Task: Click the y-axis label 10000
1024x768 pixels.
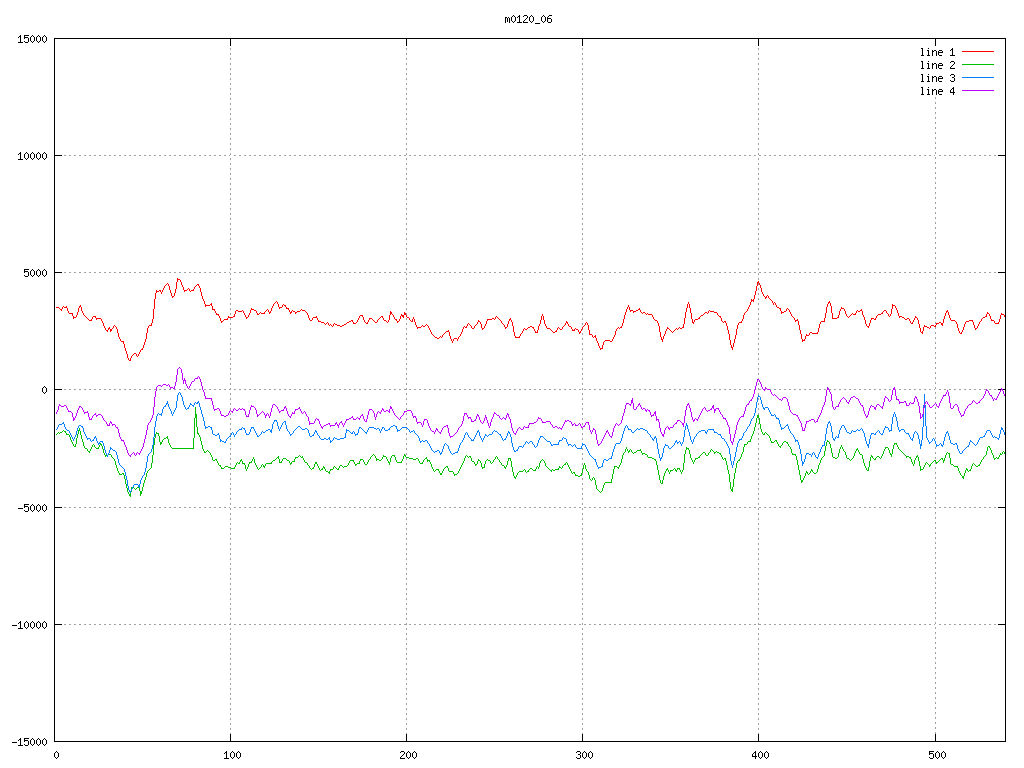Action: point(33,156)
